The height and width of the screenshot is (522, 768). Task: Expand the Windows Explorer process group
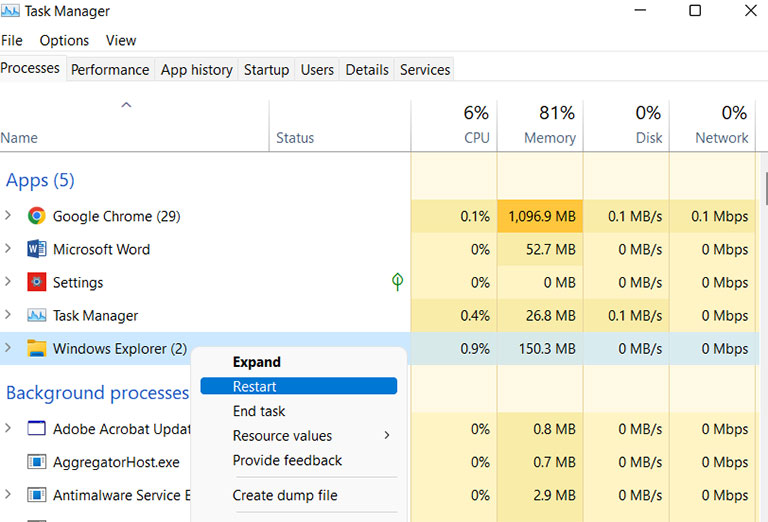point(8,348)
